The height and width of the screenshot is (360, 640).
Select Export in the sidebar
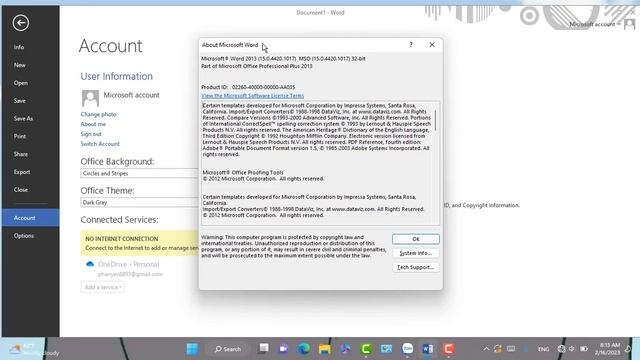(x=22, y=172)
